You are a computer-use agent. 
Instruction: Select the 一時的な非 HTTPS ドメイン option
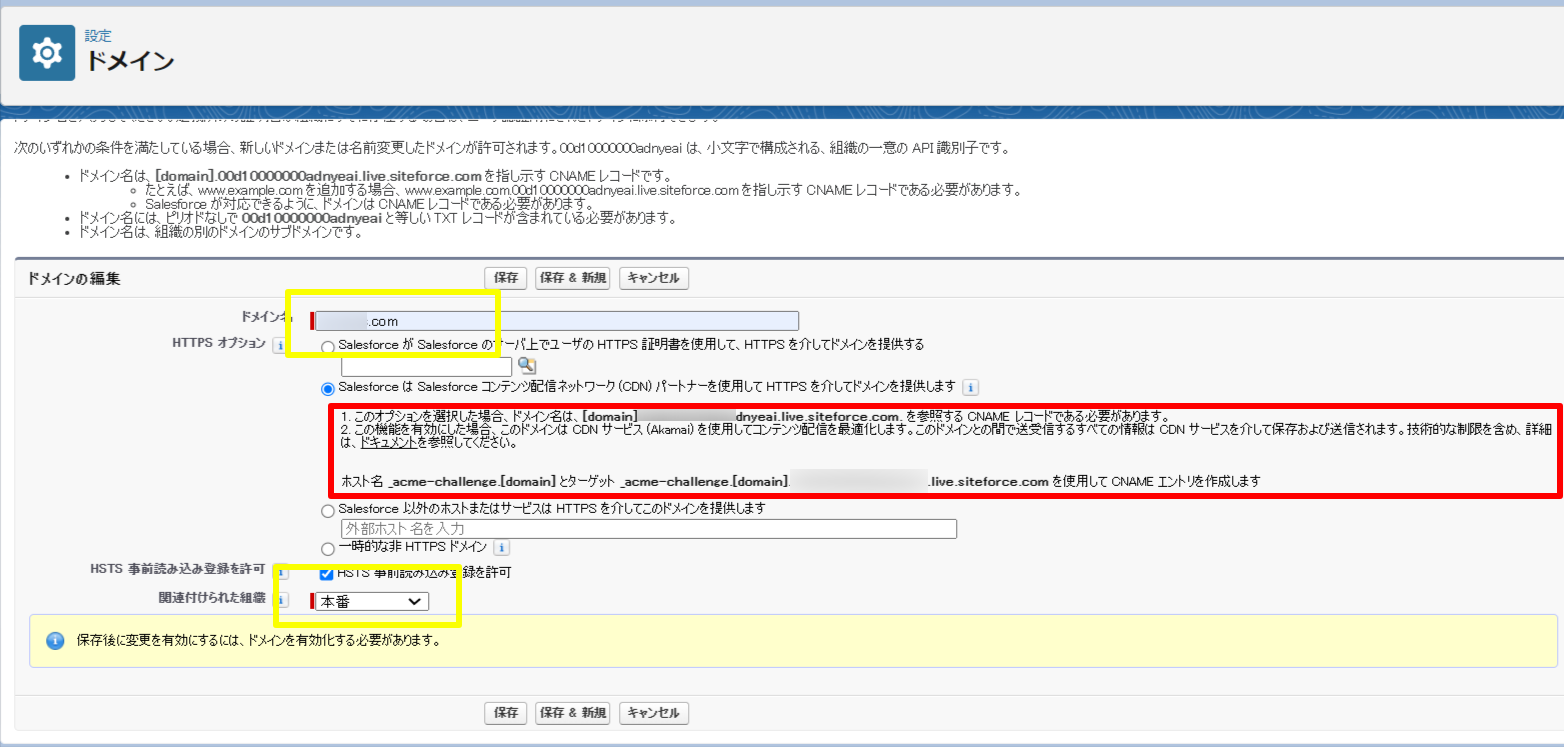point(328,549)
